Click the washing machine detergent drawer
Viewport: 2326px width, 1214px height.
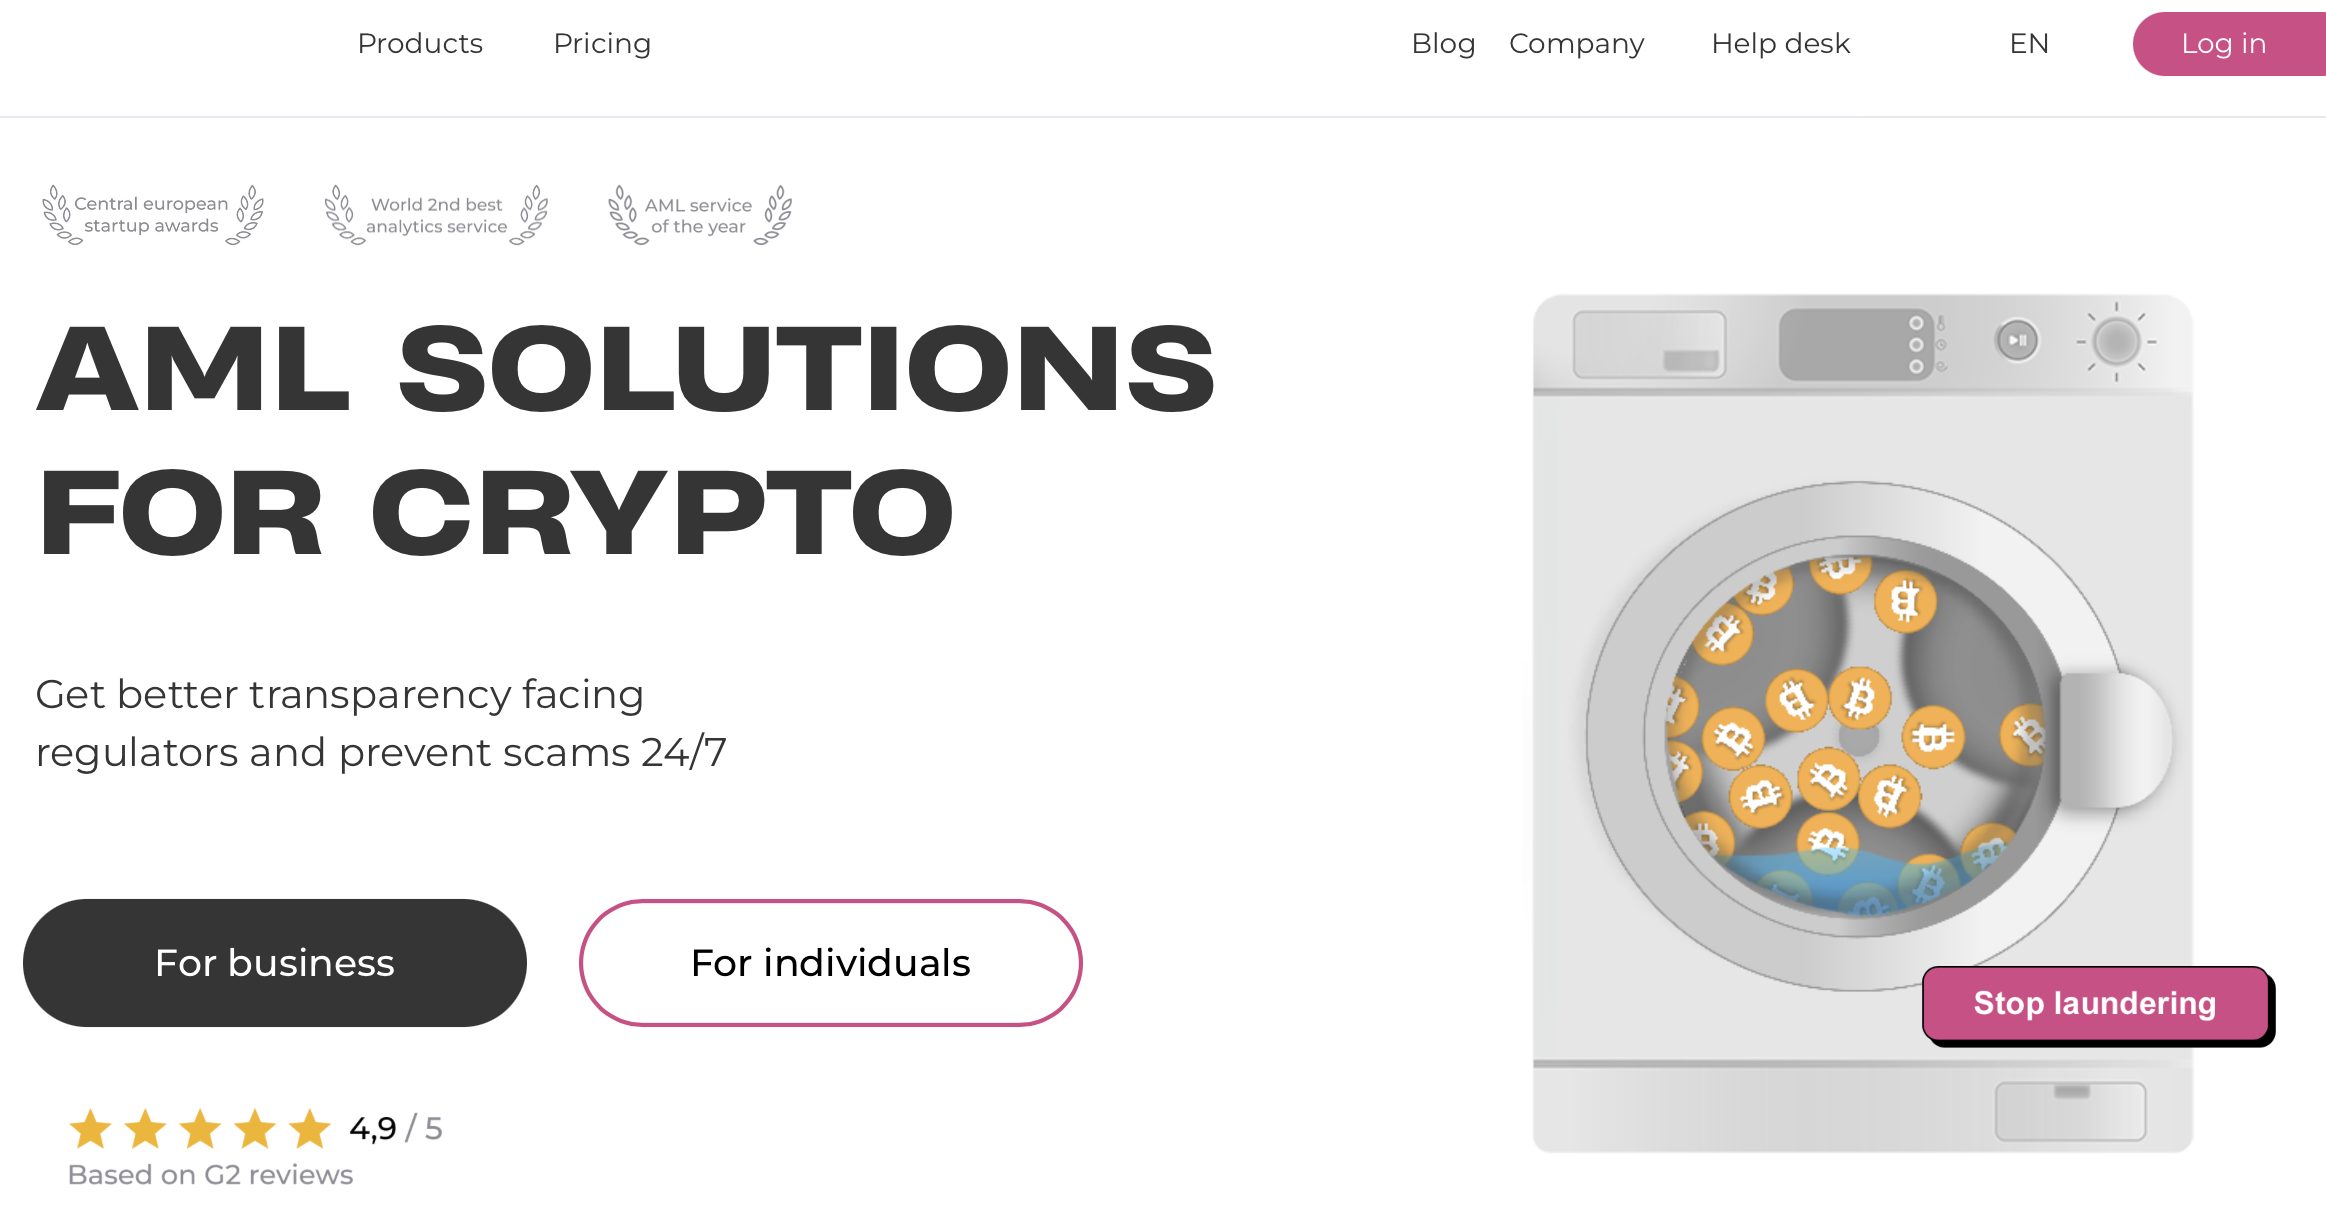[x=1650, y=344]
